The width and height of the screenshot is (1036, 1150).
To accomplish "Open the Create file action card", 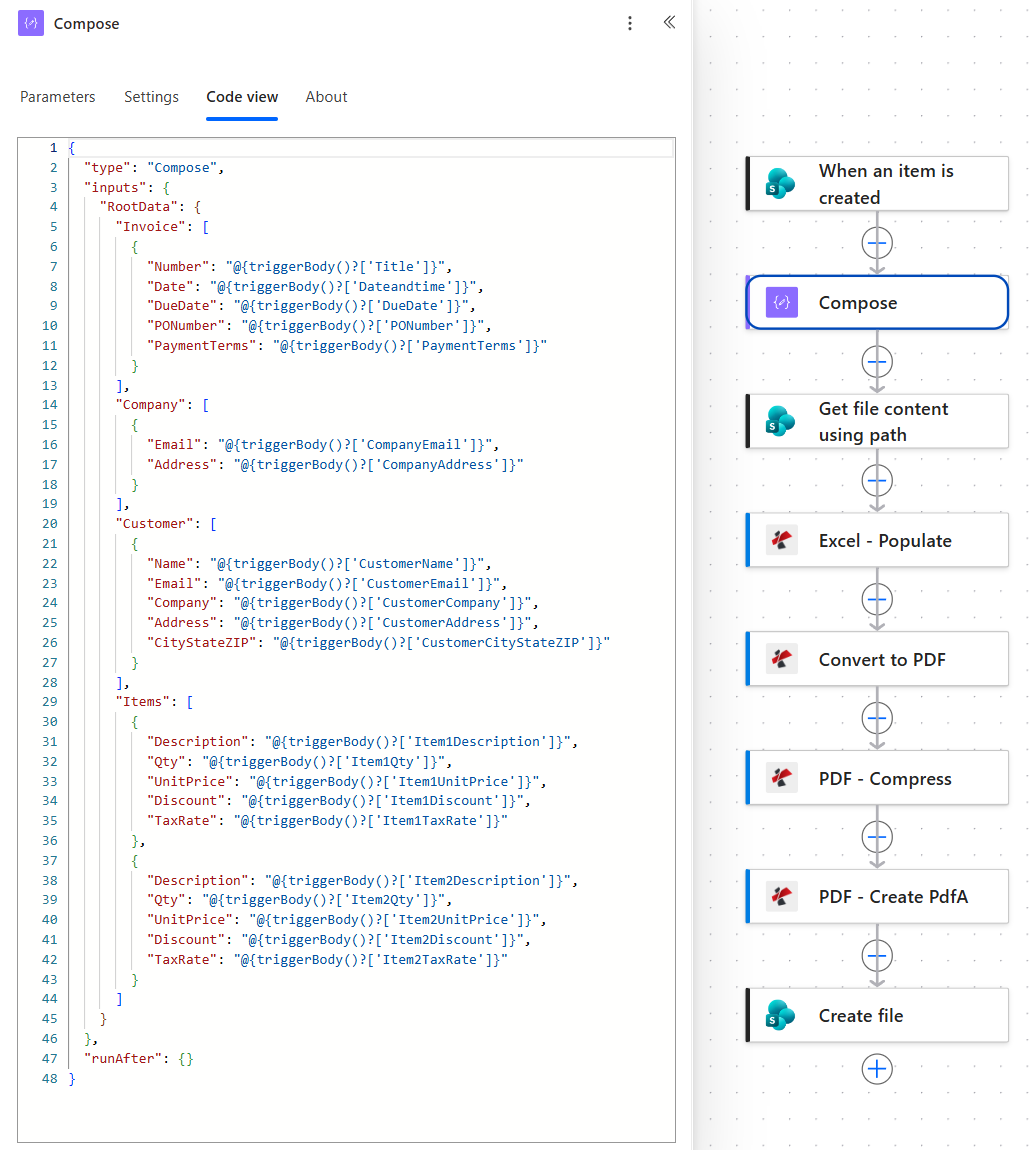I will click(877, 1016).
